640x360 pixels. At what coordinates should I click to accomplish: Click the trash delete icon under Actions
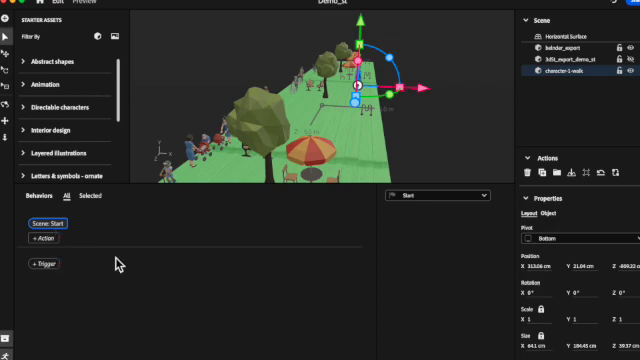tap(527, 173)
